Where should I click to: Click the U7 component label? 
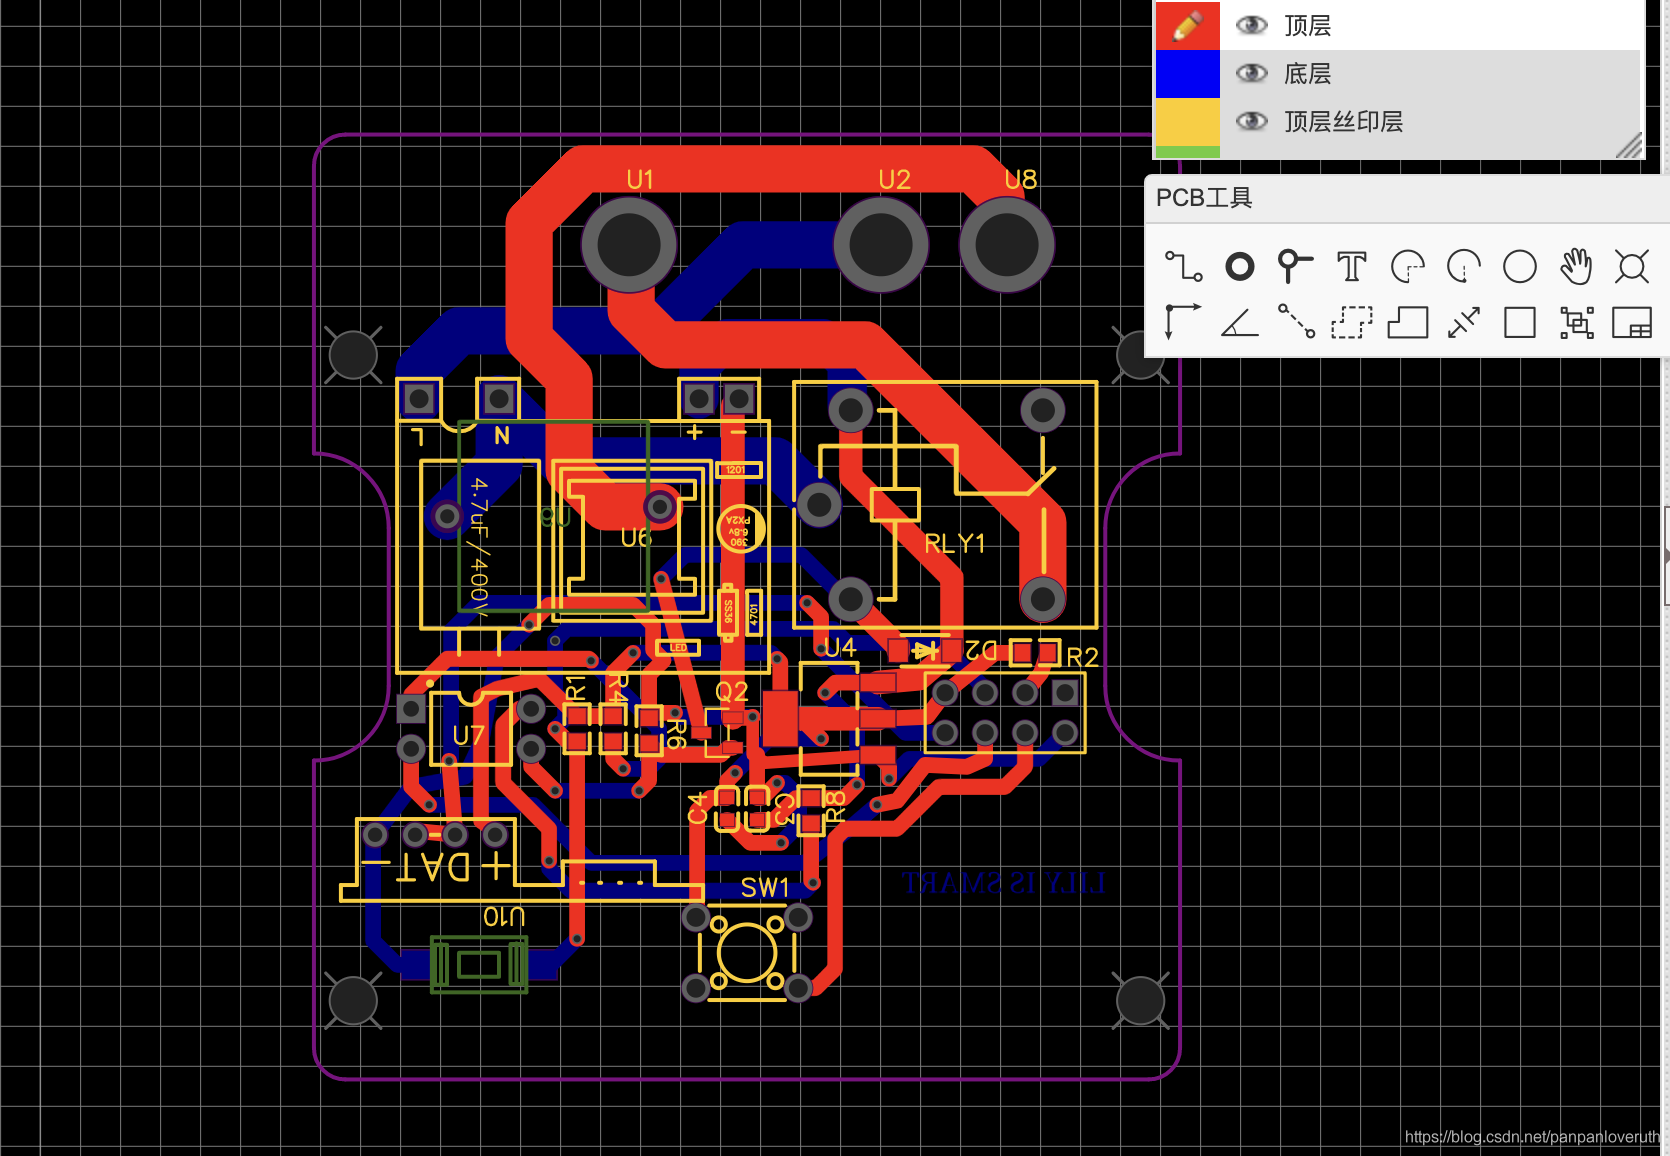(468, 736)
